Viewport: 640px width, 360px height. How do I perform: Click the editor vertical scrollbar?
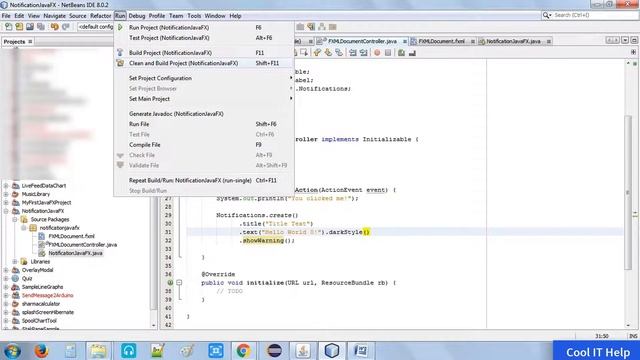pos(628,192)
